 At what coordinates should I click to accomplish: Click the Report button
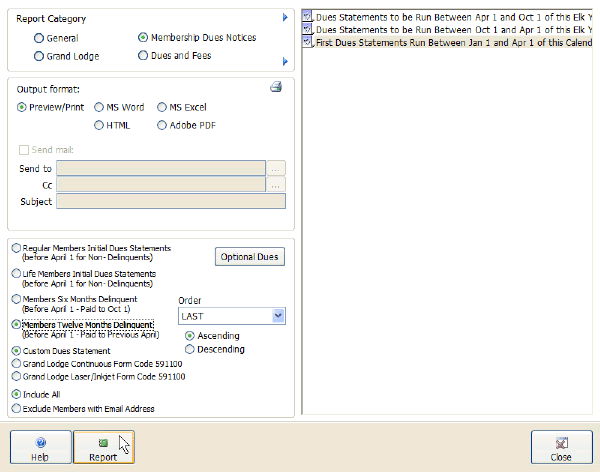click(102, 448)
